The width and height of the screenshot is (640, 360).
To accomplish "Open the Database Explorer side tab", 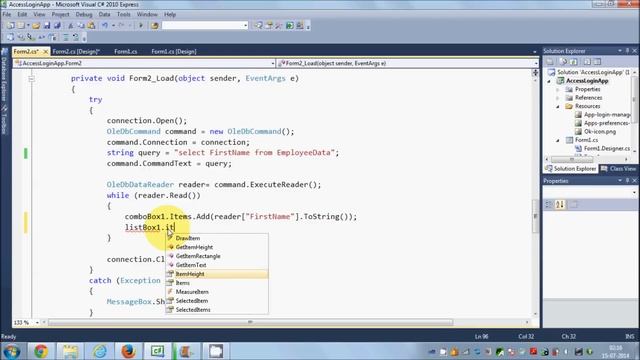I will pos(4,76).
